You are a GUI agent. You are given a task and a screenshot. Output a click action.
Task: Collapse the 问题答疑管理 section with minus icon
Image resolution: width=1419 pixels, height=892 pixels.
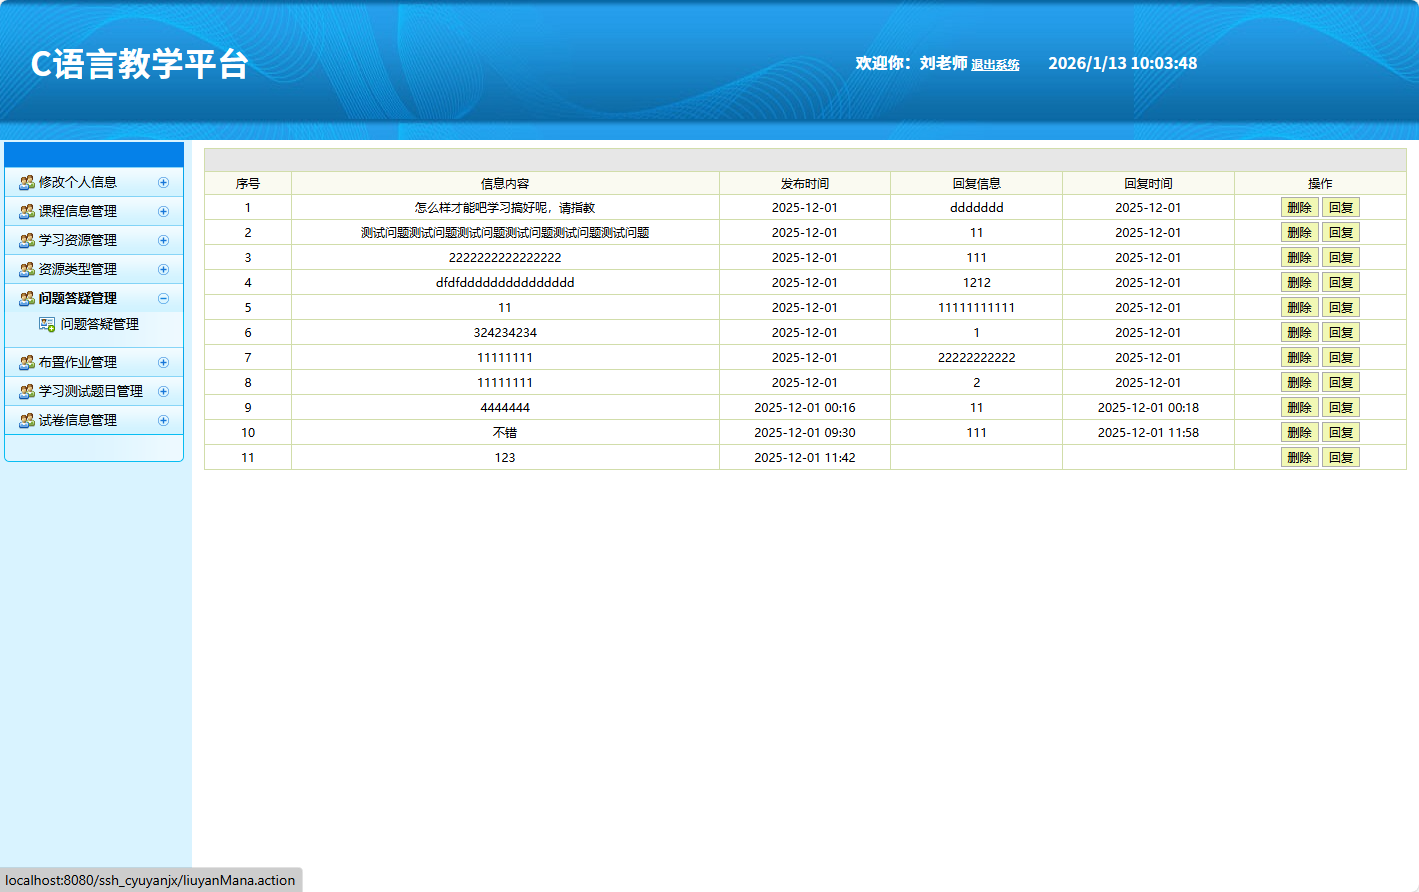coord(163,299)
